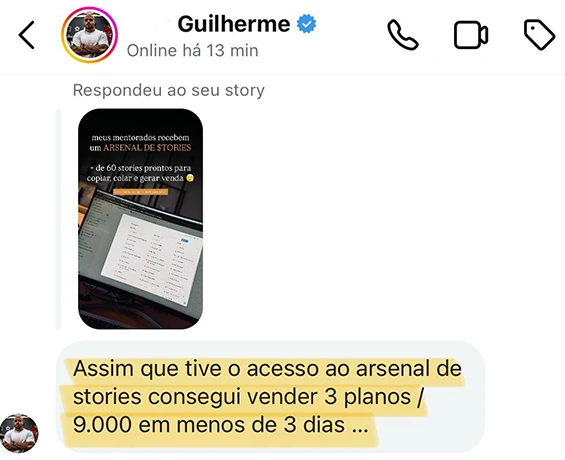This screenshot has width=565, height=460.
Task: Click the "Respondeu ao seu story" label
Action: [169, 90]
